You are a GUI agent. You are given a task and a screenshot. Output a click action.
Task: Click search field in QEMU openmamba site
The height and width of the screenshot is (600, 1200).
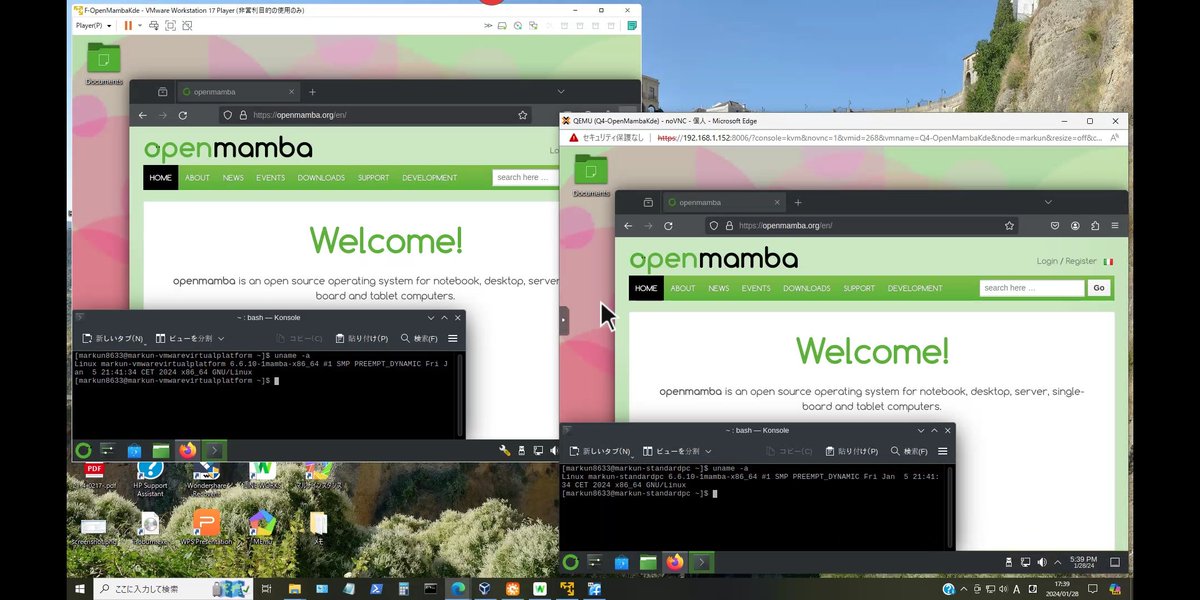(x=1032, y=288)
